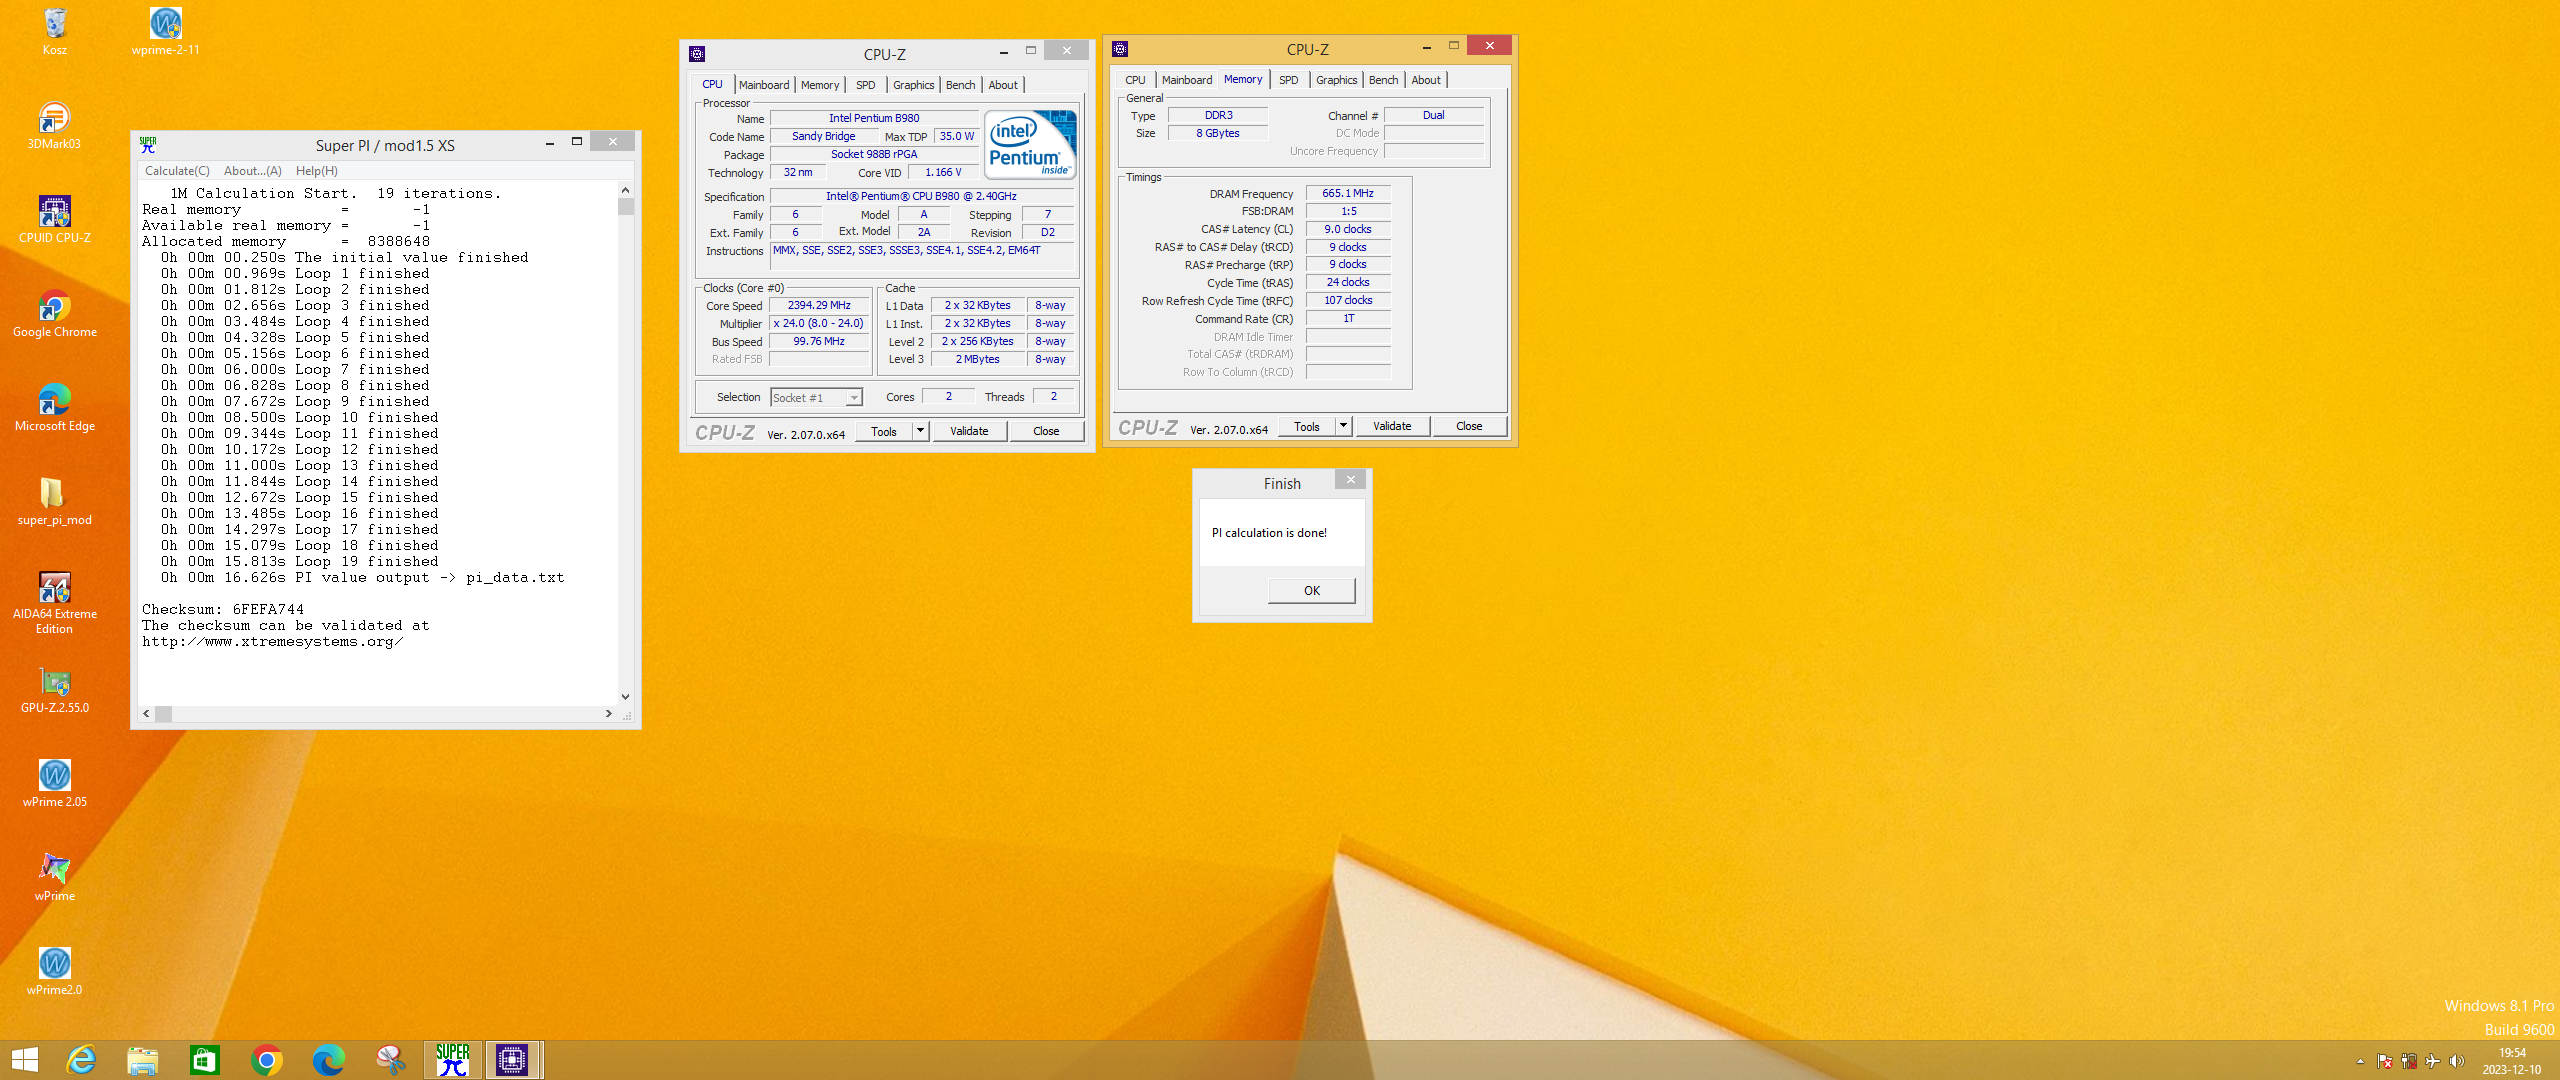Switch to CPU-Z on the taskbar

[513, 1060]
